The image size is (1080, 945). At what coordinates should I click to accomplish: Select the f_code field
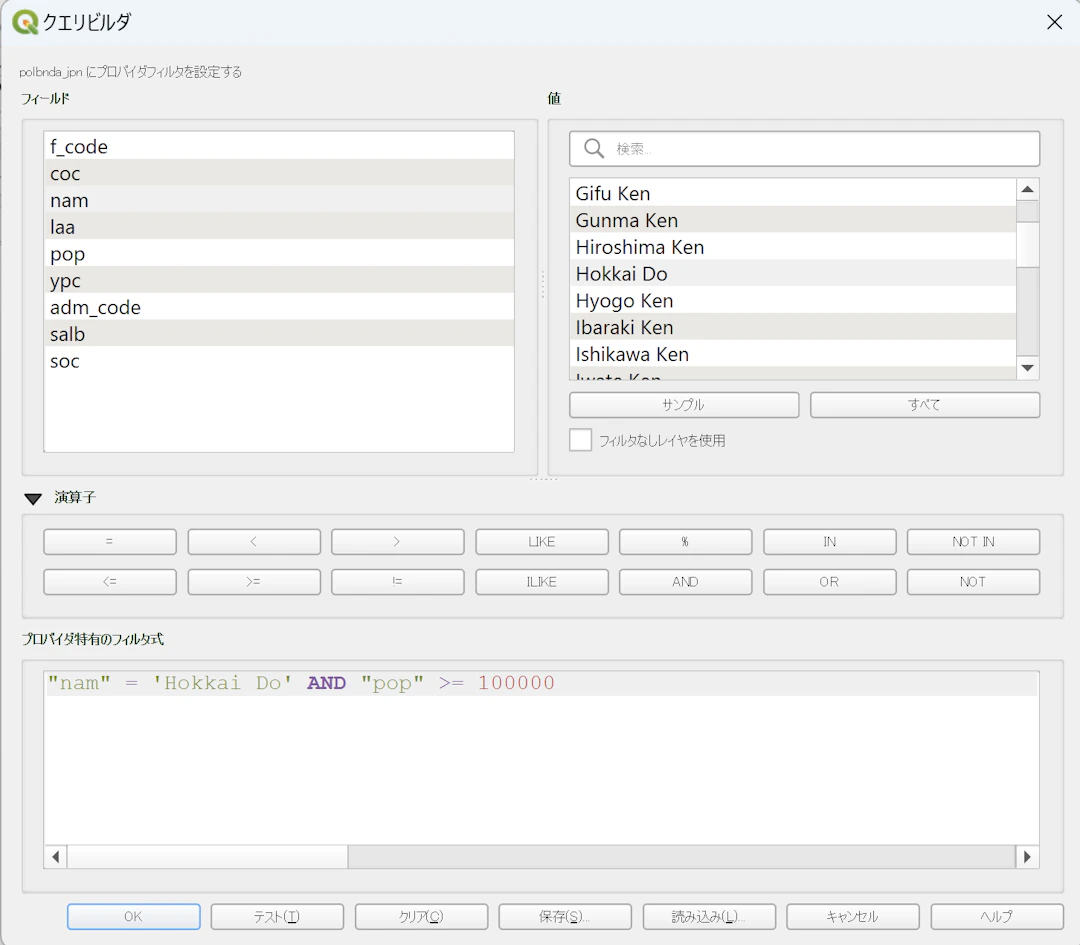pyautogui.click(x=279, y=146)
